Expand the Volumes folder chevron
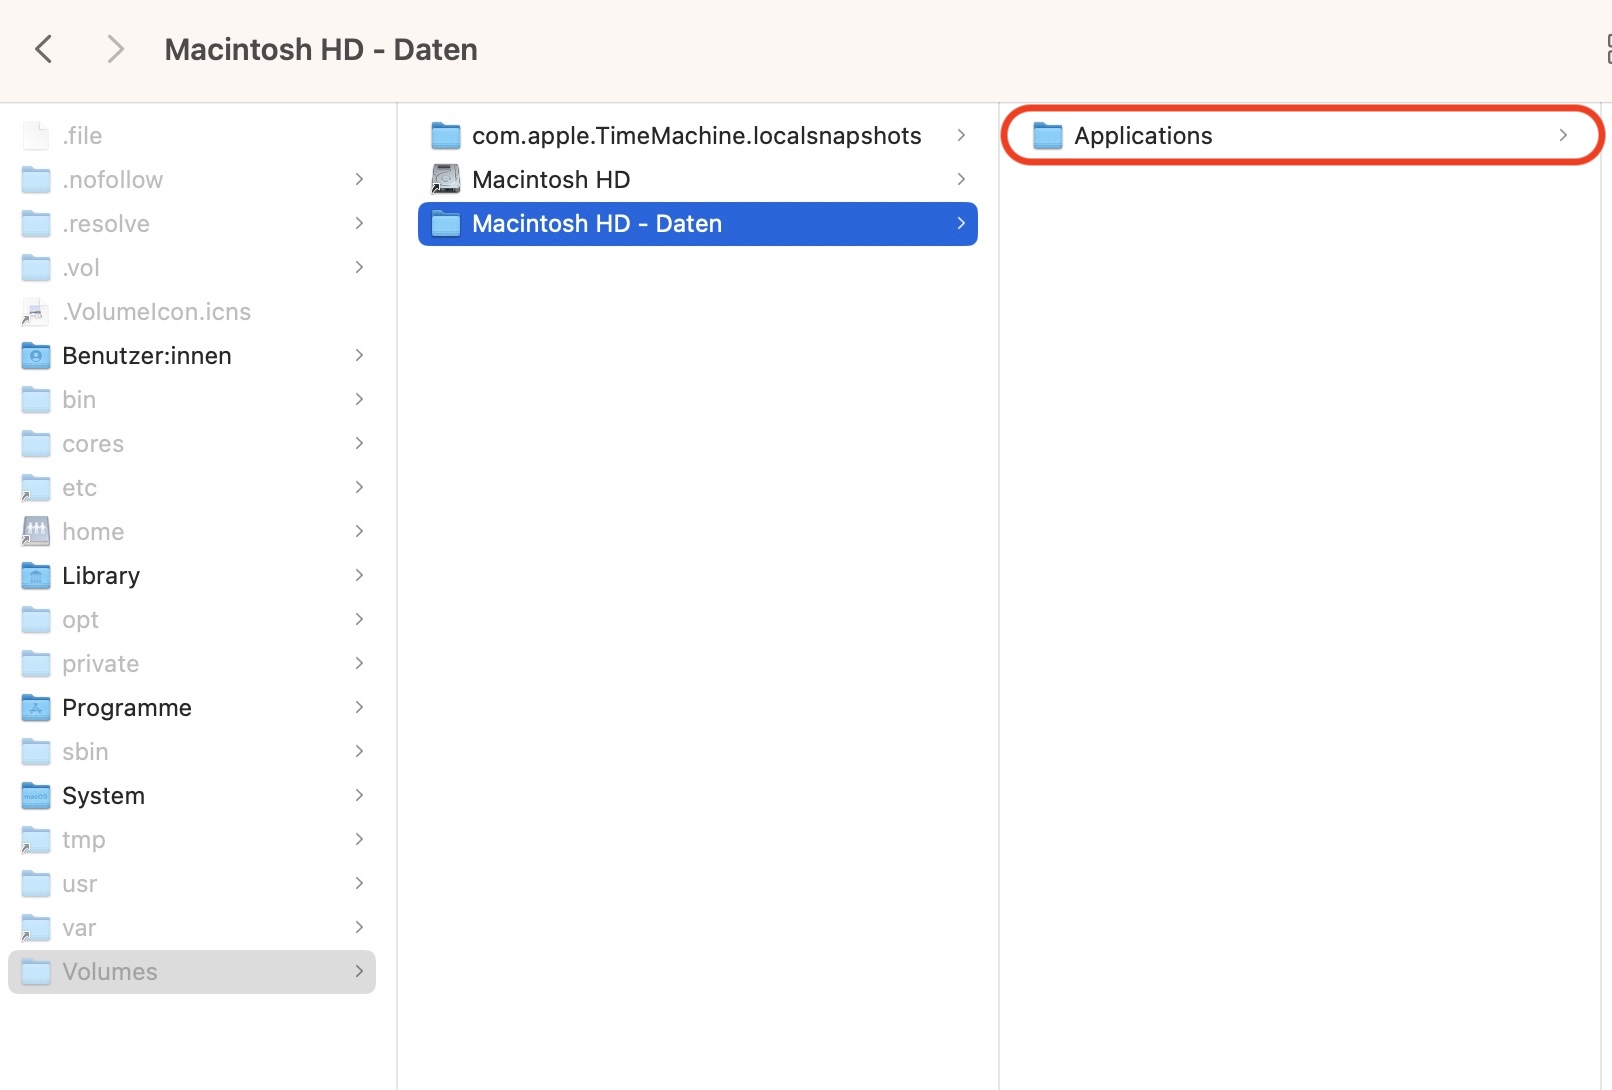 (x=359, y=972)
